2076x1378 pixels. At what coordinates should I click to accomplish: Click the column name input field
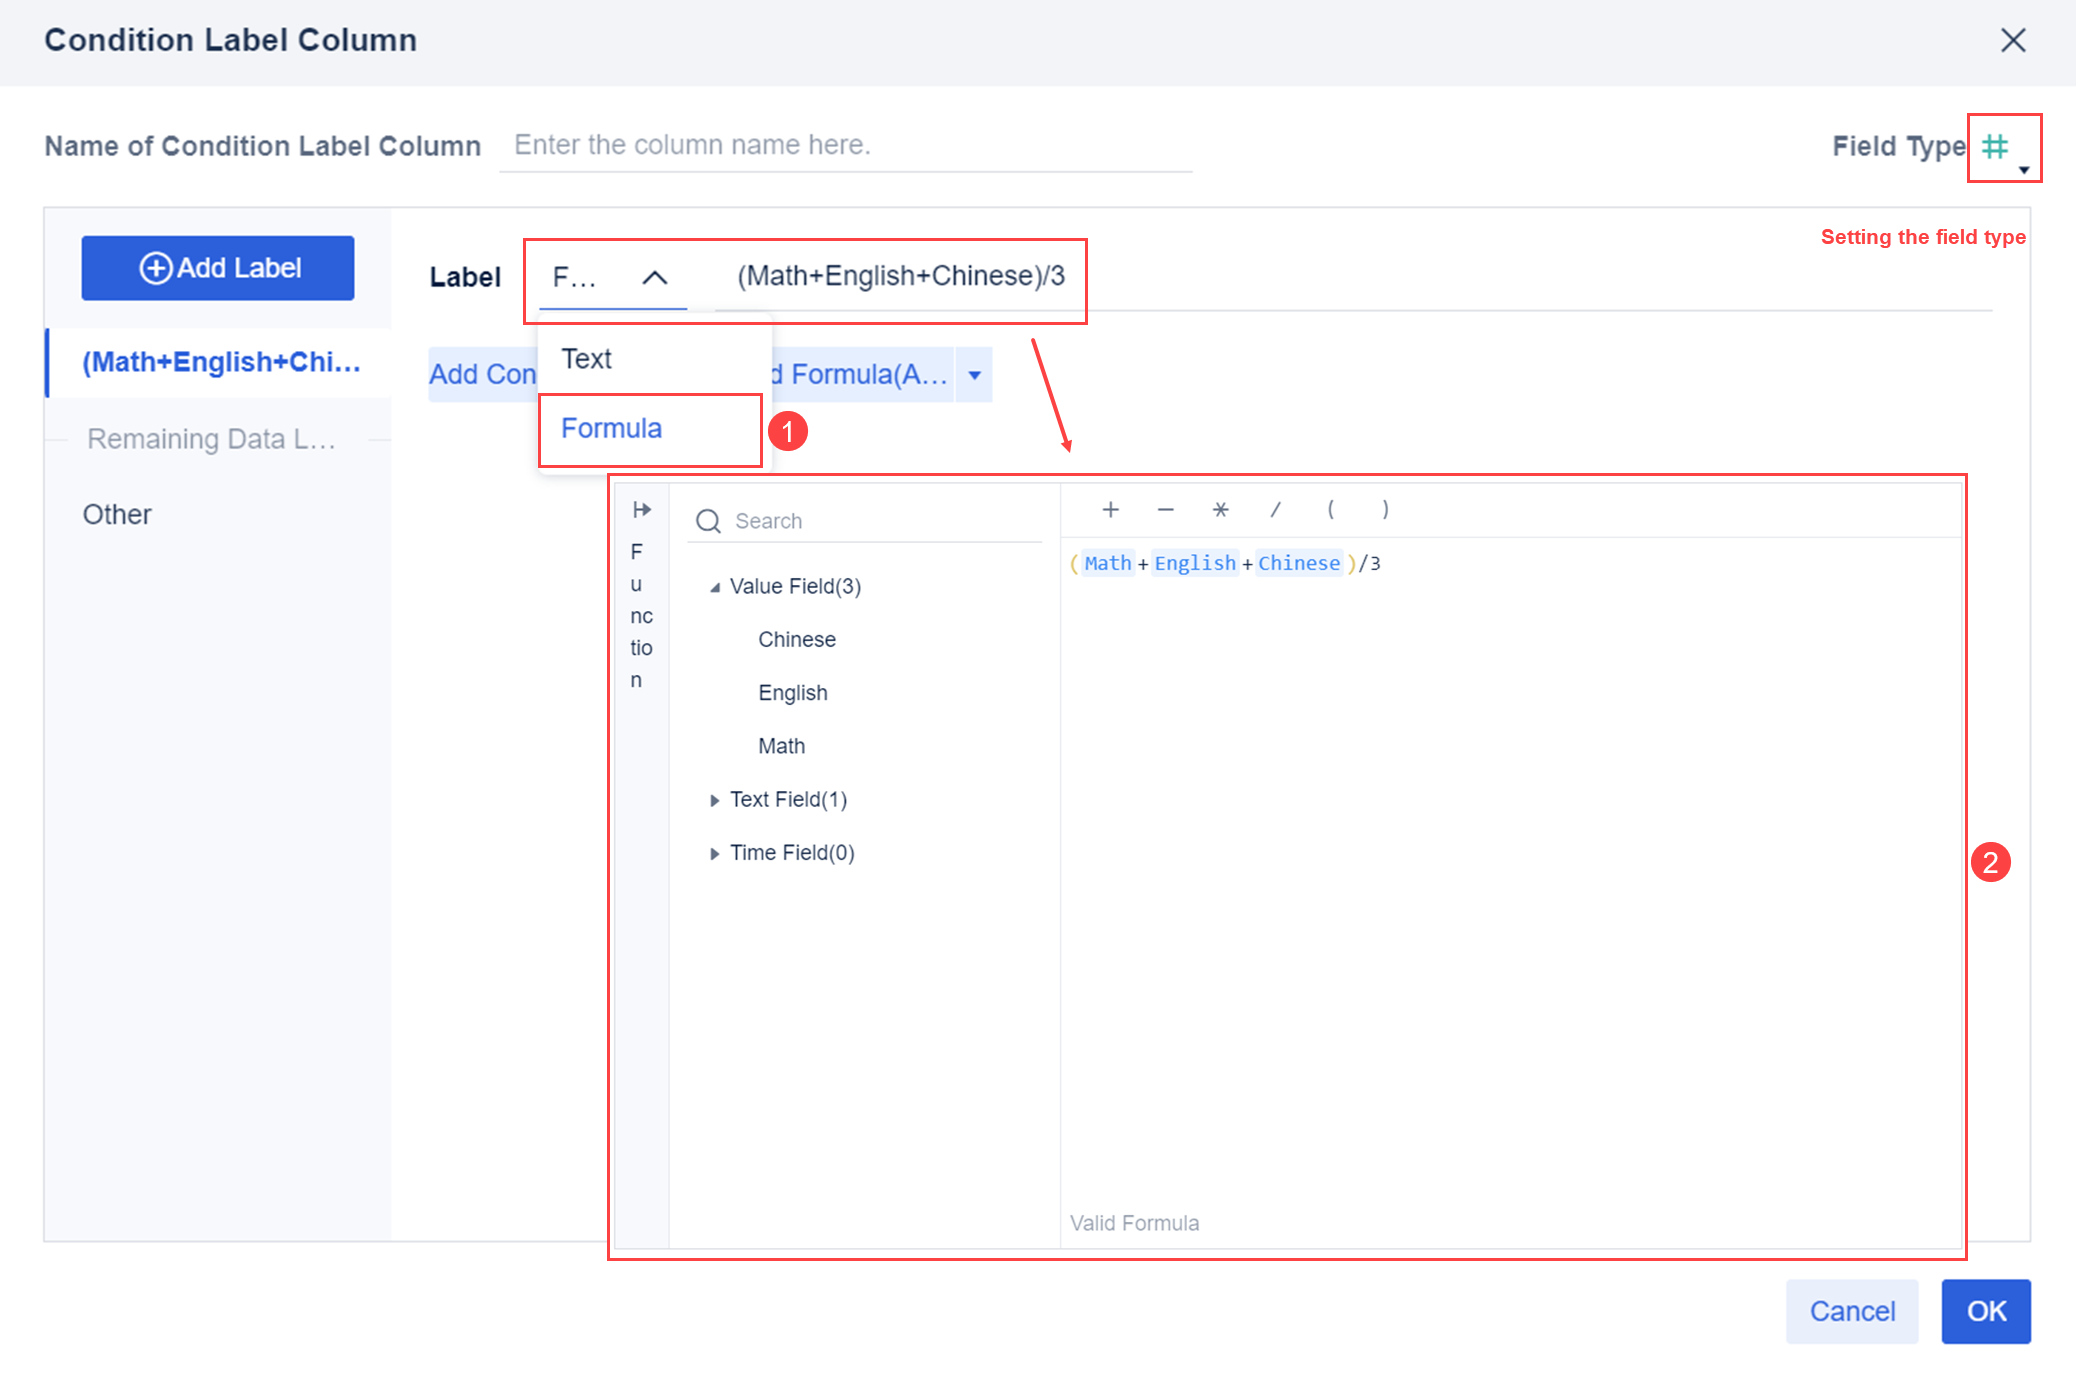[845, 145]
